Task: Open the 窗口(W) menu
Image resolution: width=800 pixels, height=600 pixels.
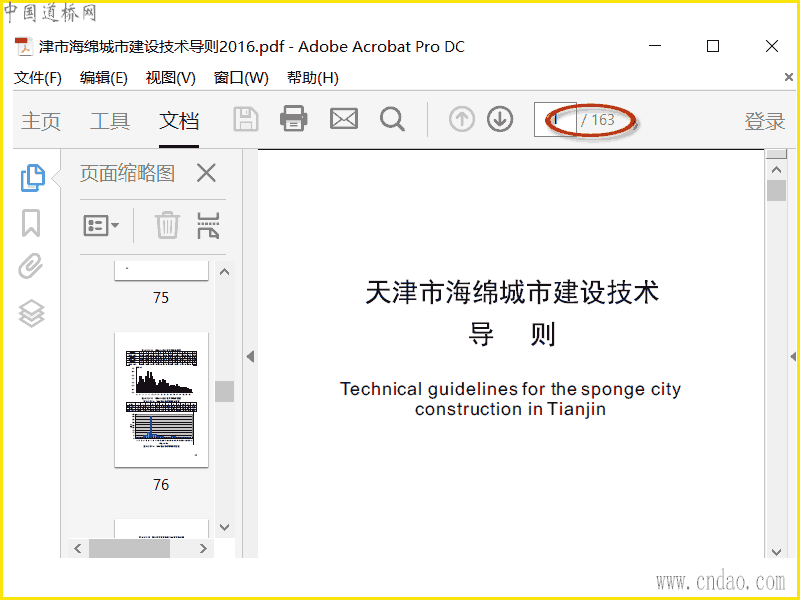Action: [x=241, y=78]
